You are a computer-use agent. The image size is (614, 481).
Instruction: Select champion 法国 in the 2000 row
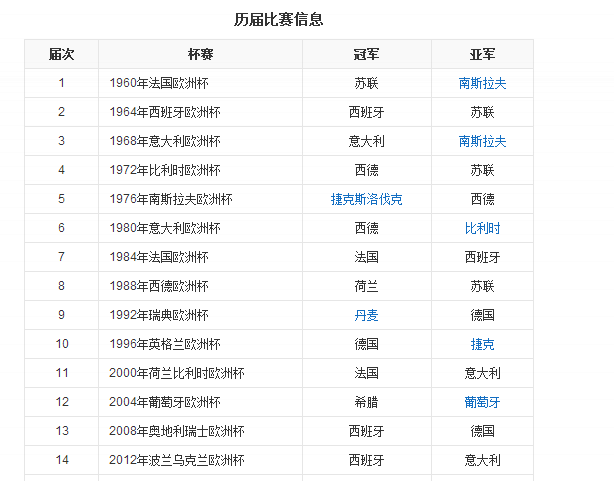[x=367, y=373]
